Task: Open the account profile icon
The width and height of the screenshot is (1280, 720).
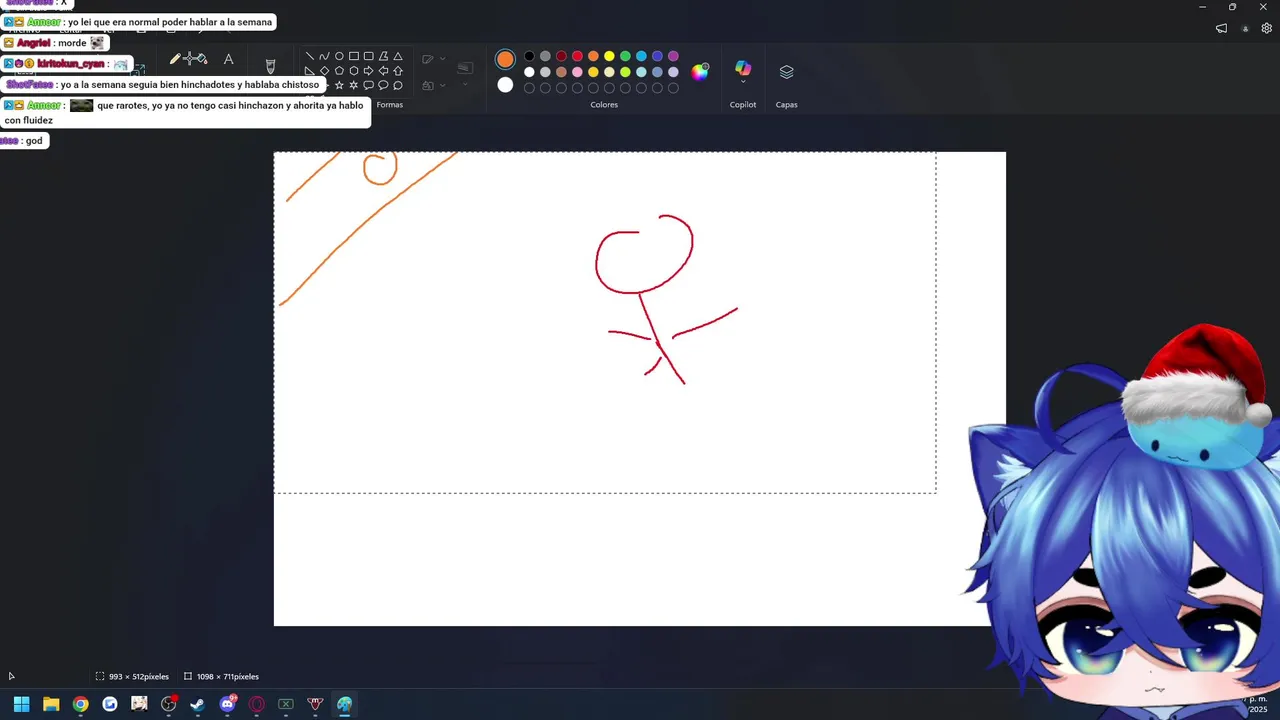Action: coord(1245,29)
